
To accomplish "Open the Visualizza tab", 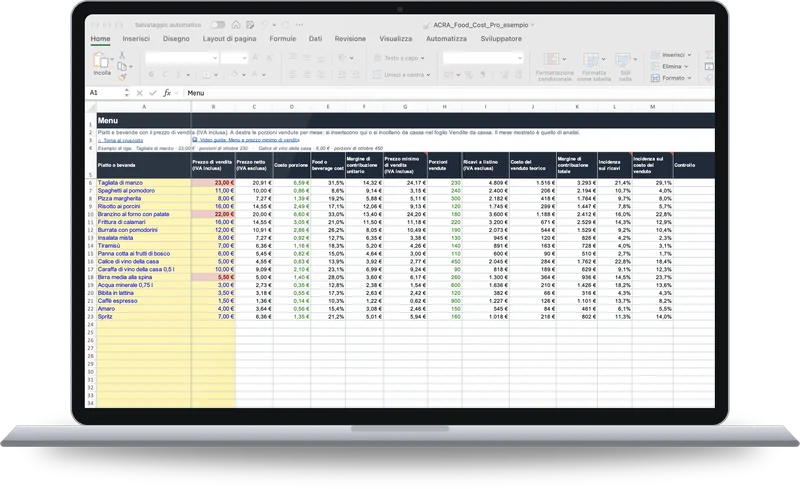I will coord(395,38).
